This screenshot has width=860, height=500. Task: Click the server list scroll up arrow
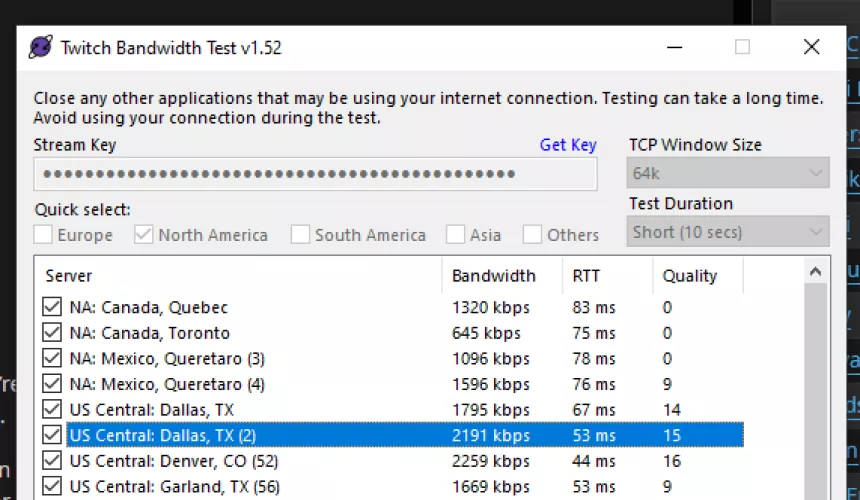(817, 273)
